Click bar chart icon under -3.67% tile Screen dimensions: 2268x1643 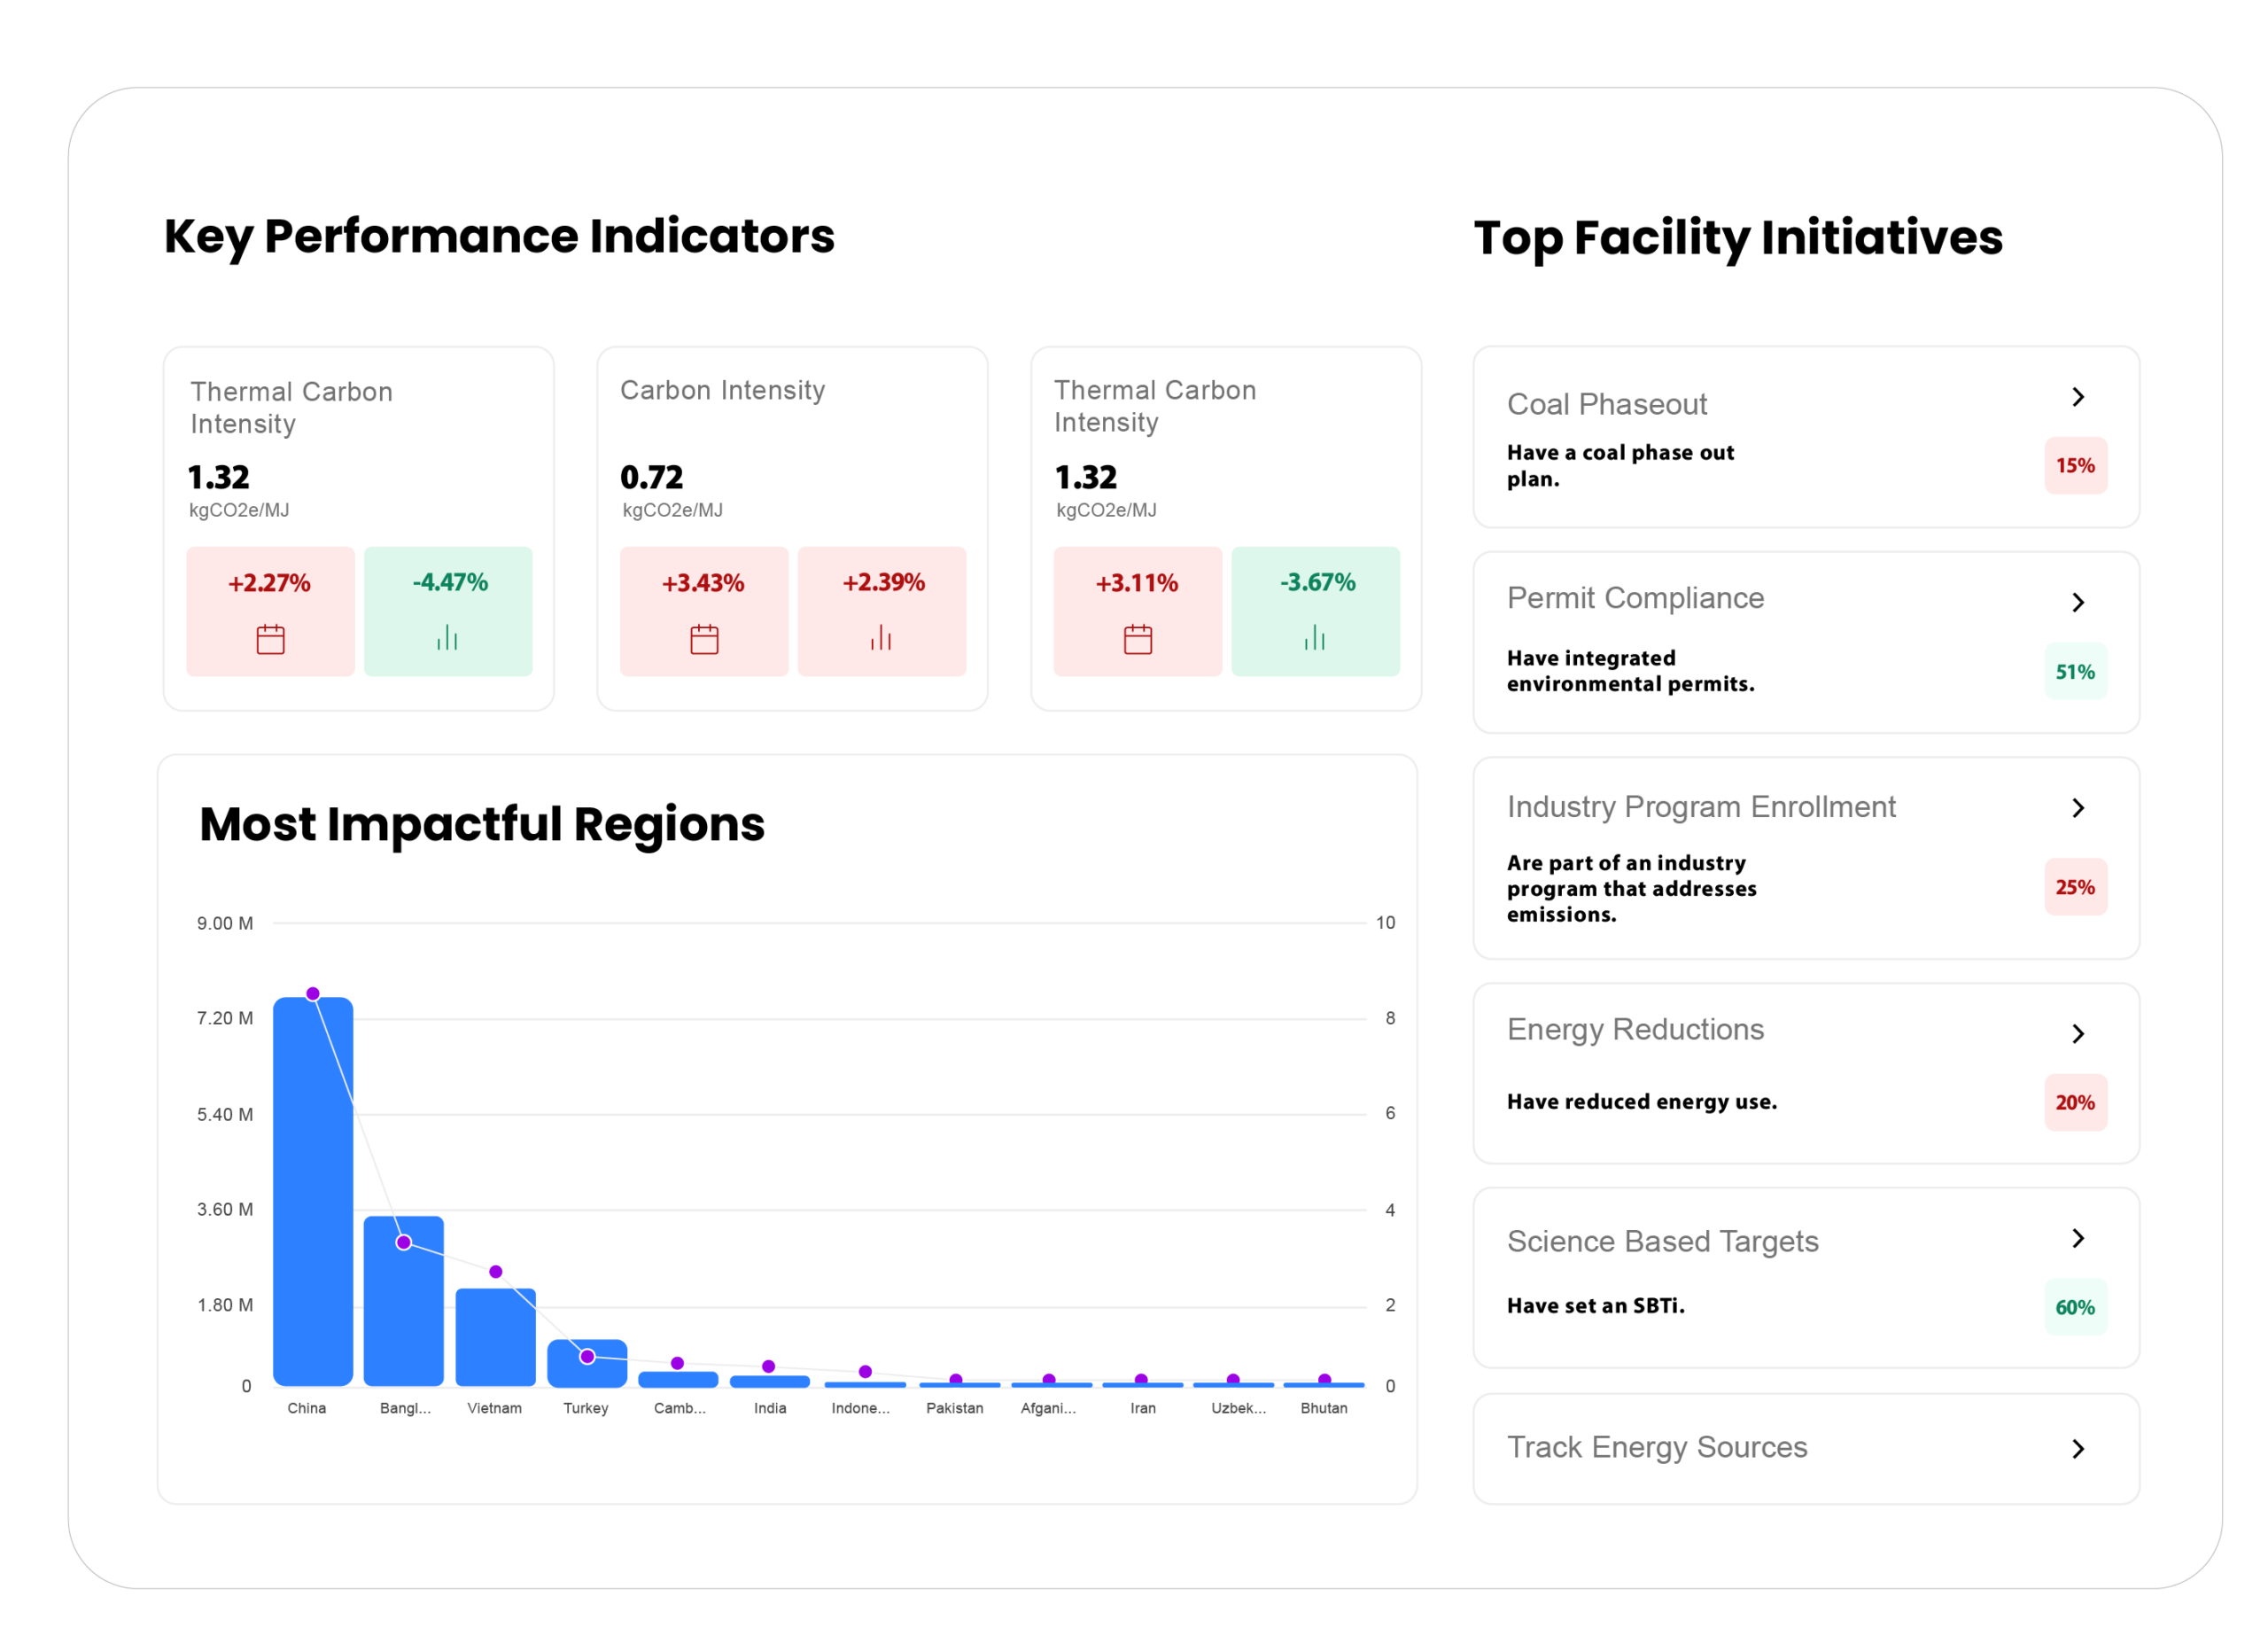click(x=1315, y=638)
